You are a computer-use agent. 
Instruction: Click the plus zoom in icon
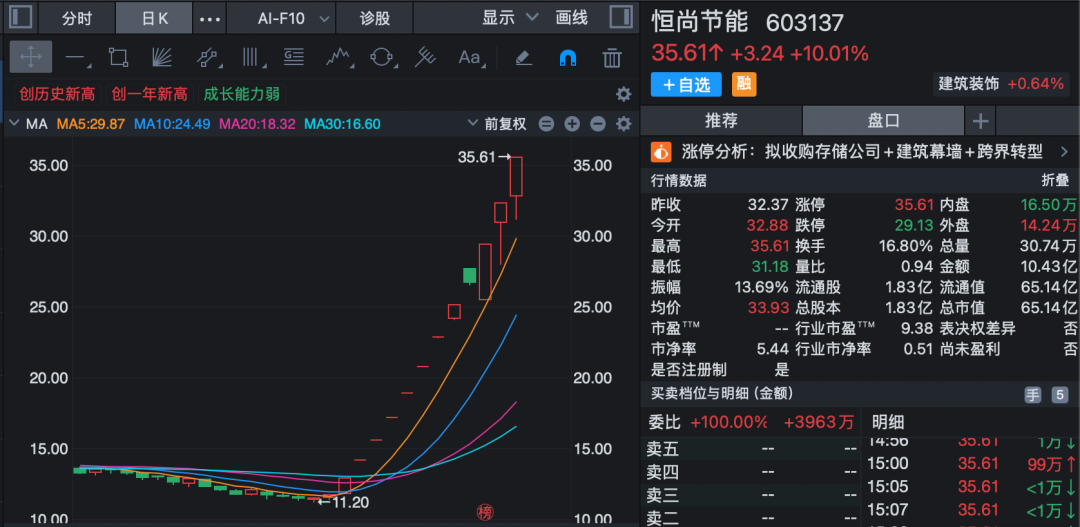(x=572, y=124)
